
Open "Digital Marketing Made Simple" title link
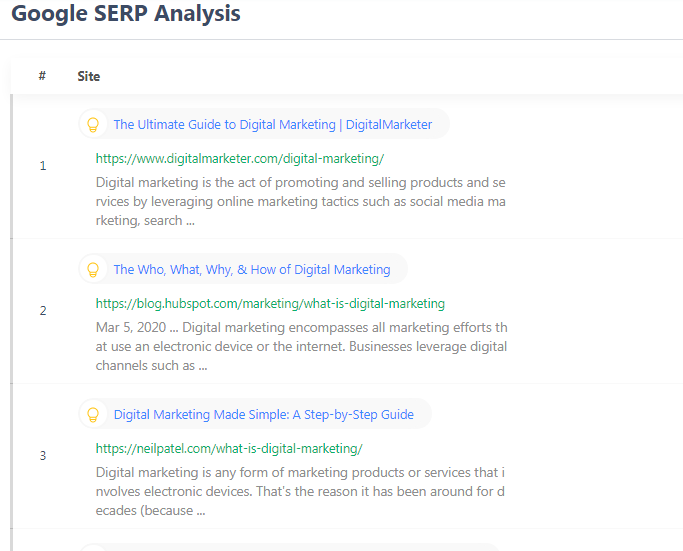click(x=263, y=415)
